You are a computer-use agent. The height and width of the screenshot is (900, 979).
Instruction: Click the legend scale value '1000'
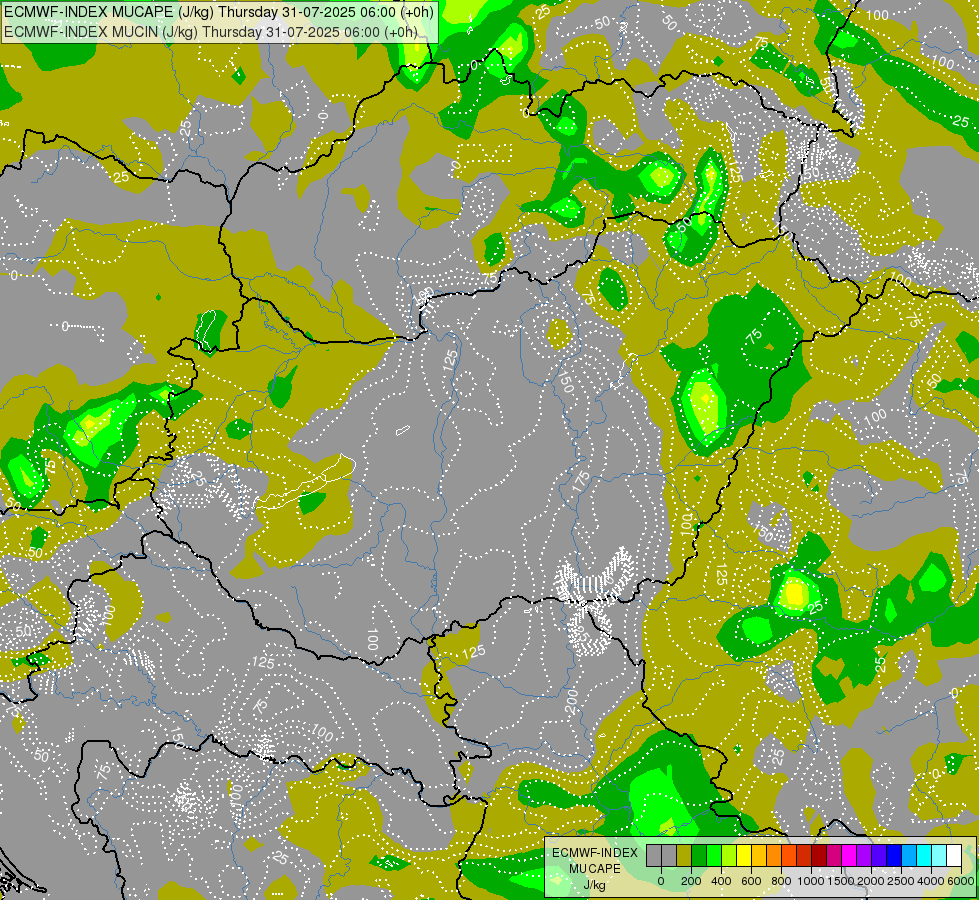coord(811,881)
